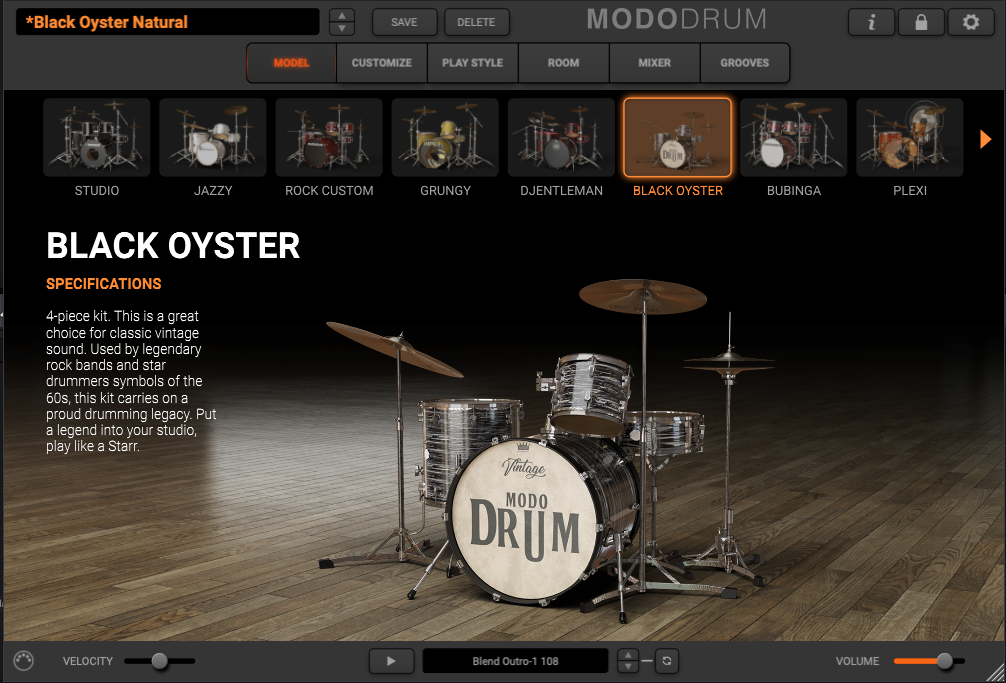Viewport: 1006px width, 683px height.
Task: Click the MIDI indicator icon beside Velocity
Action: pos(24,661)
